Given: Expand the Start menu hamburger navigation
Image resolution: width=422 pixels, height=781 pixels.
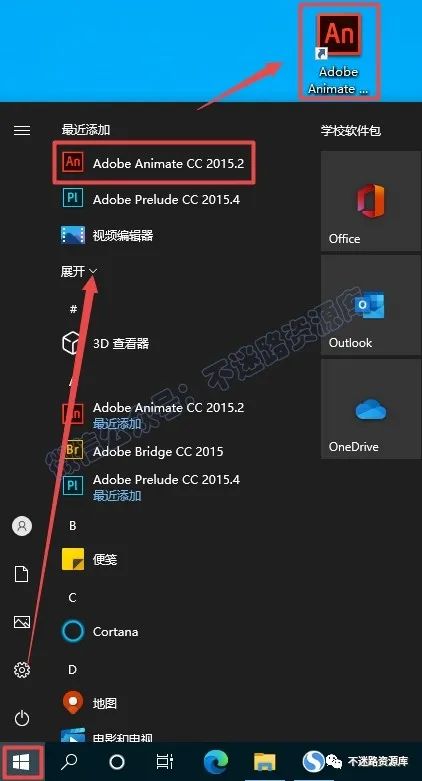Looking at the screenshot, I should coord(22,130).
